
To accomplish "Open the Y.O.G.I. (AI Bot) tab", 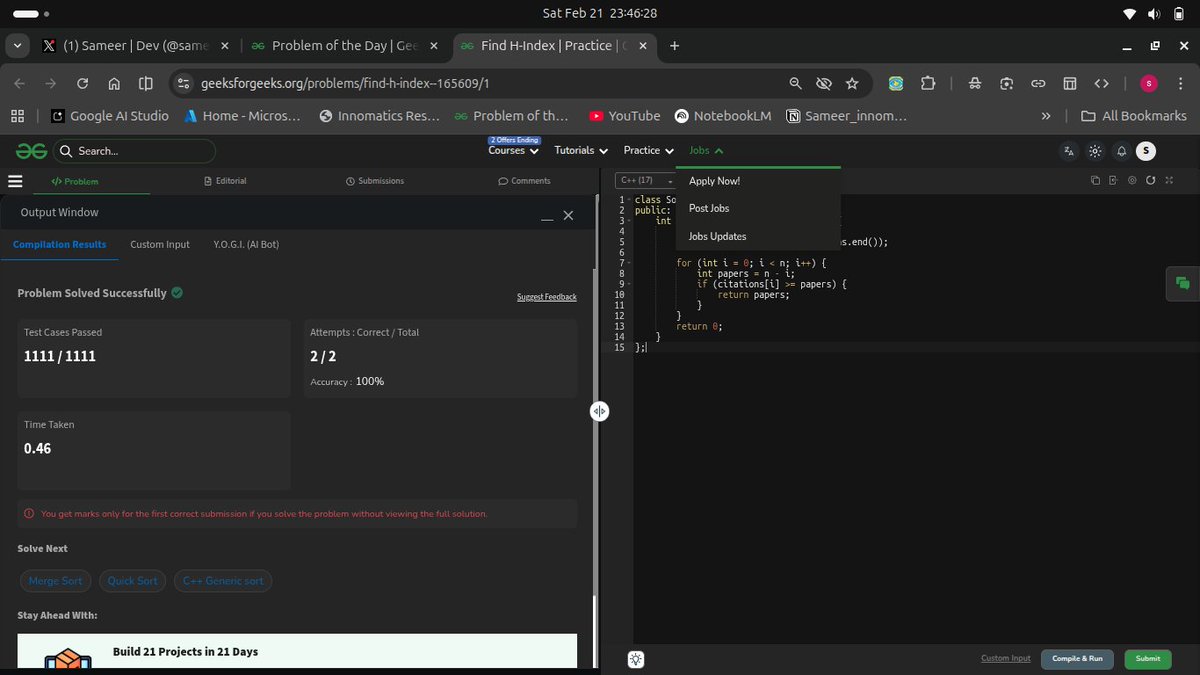I will [x=246, y=244].
